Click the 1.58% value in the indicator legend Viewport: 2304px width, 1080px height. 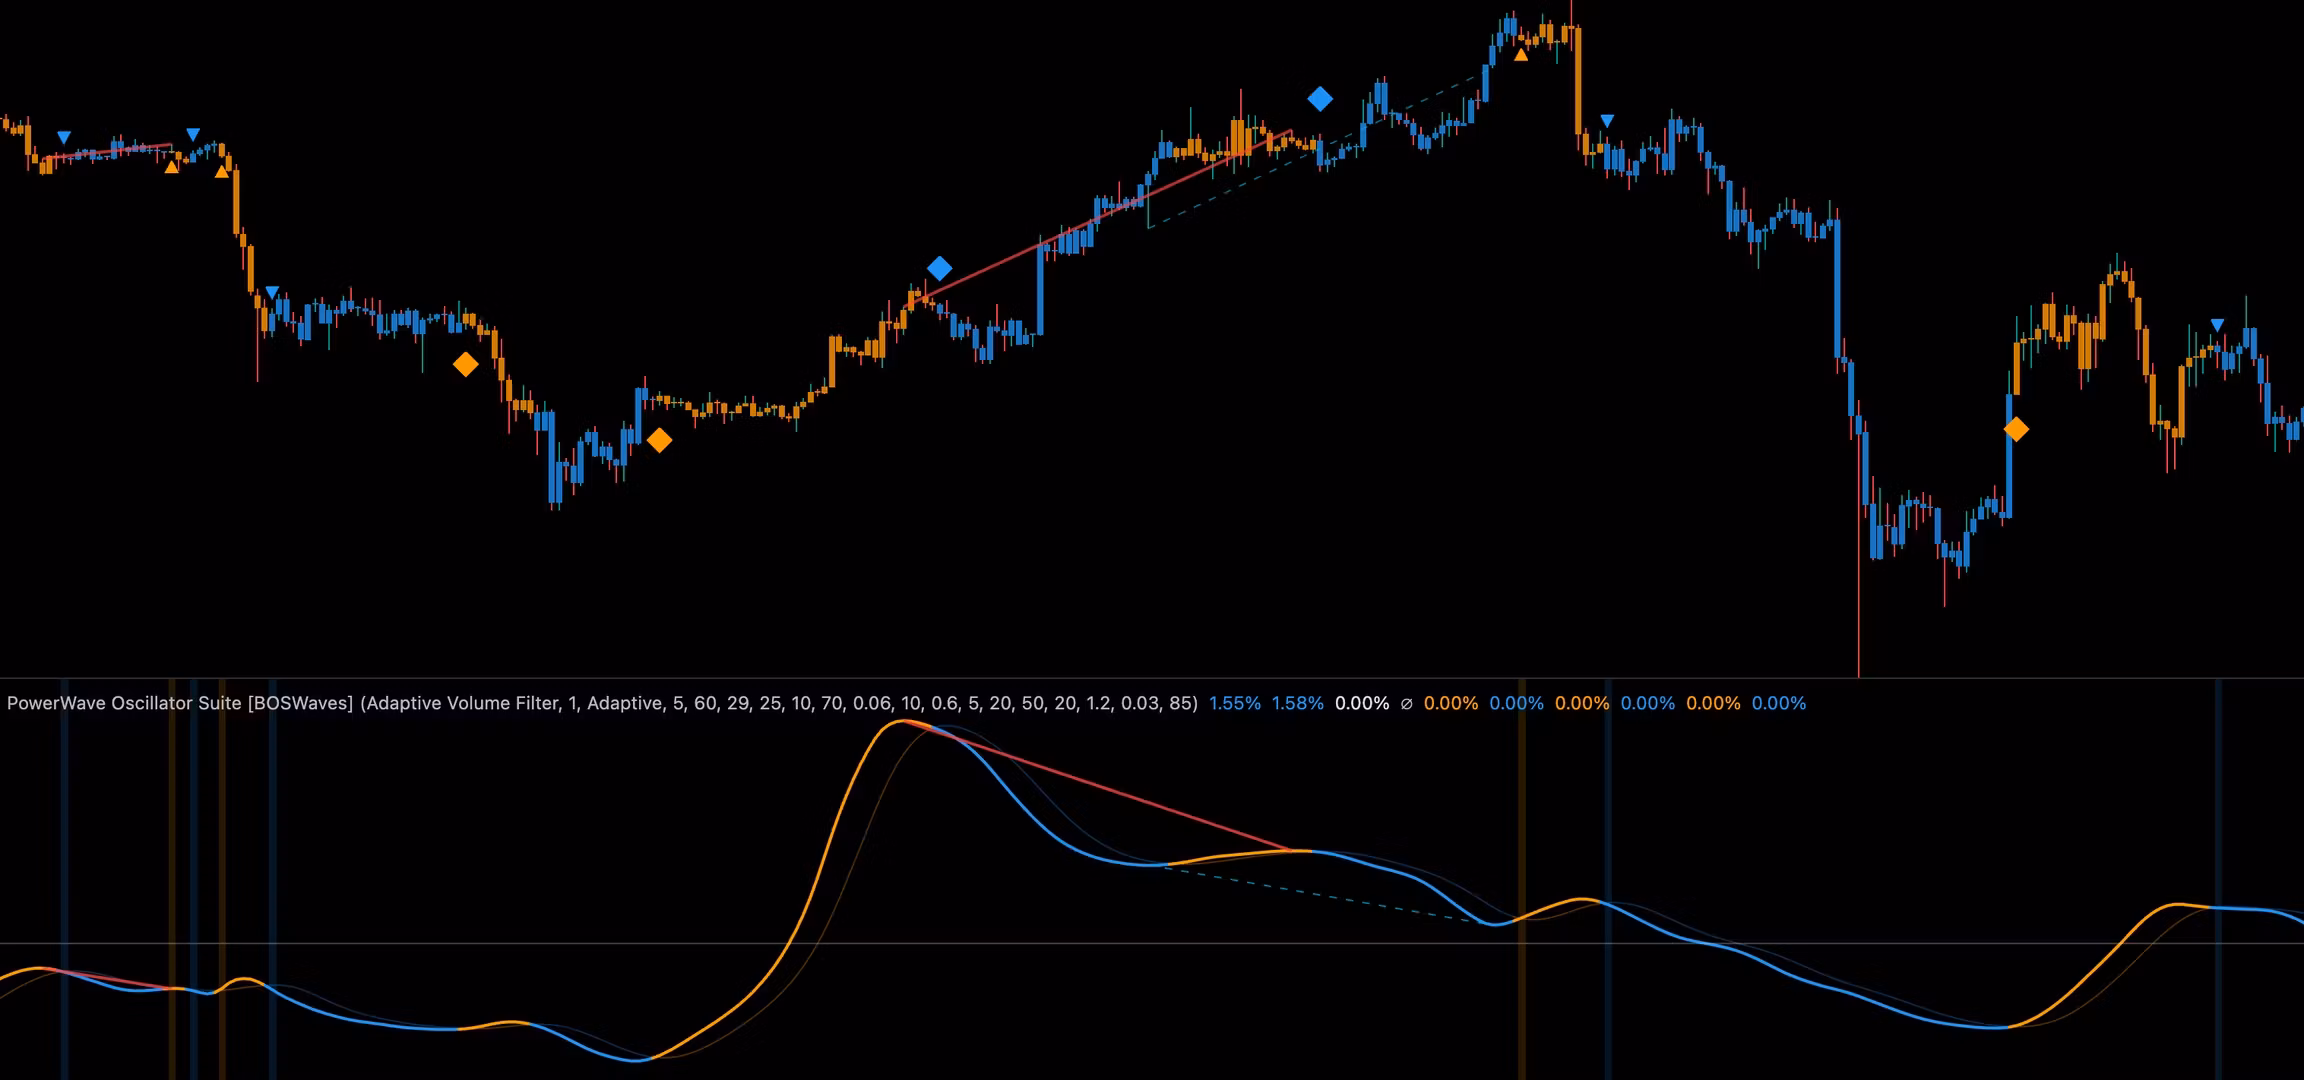[x=1297, y=703]
